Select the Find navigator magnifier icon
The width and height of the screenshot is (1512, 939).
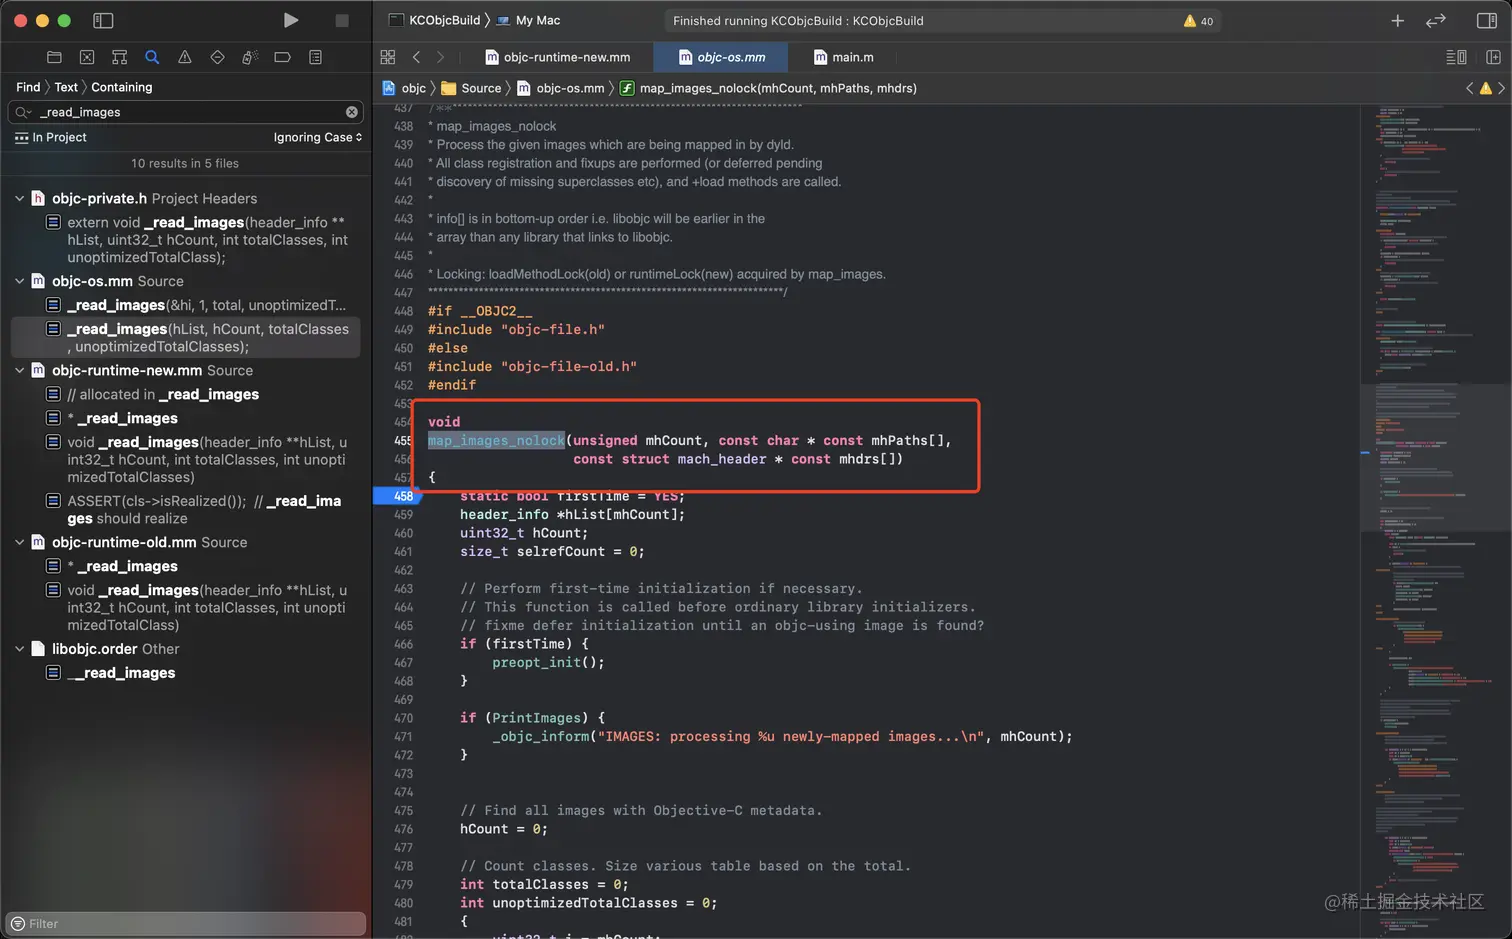point(152,57)
